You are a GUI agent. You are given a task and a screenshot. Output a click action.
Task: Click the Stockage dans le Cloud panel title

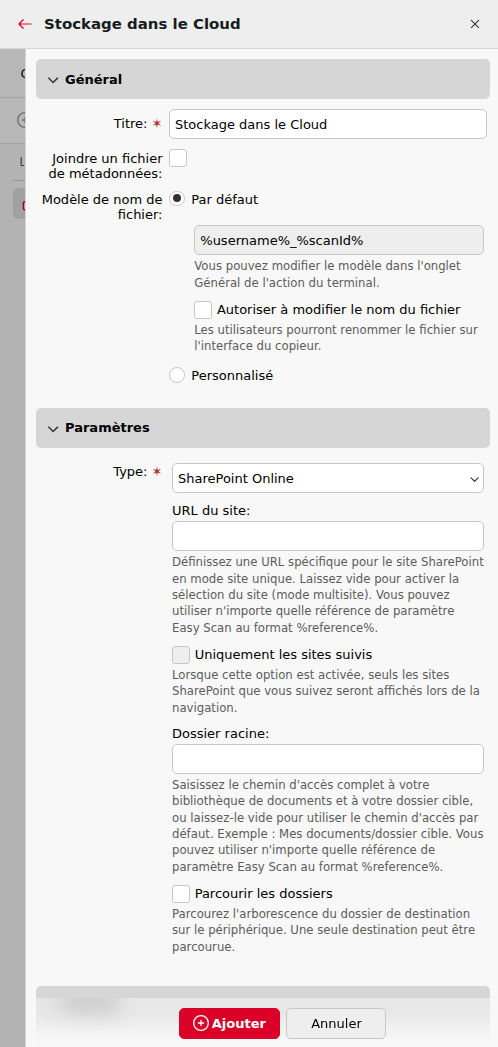click(x=142, y=24)
